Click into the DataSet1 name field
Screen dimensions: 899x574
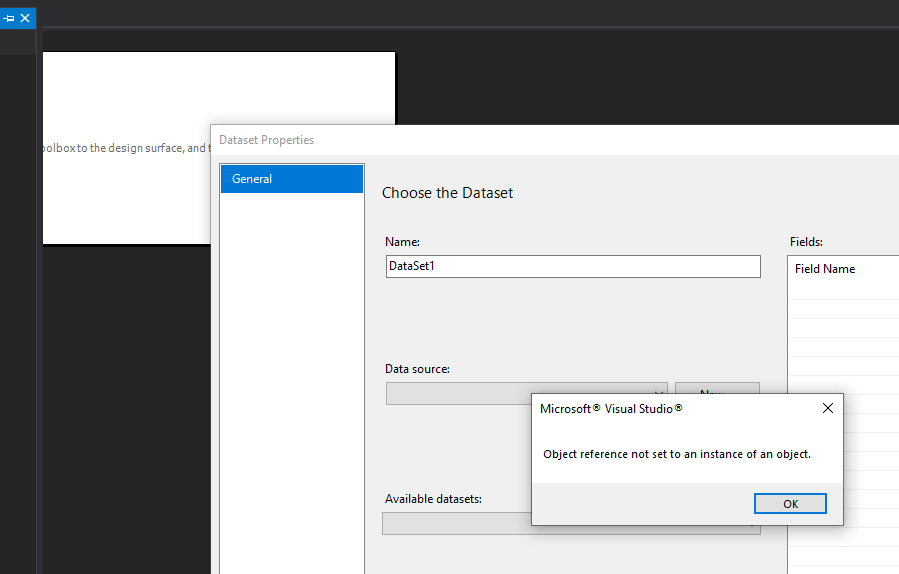(573, 267)
